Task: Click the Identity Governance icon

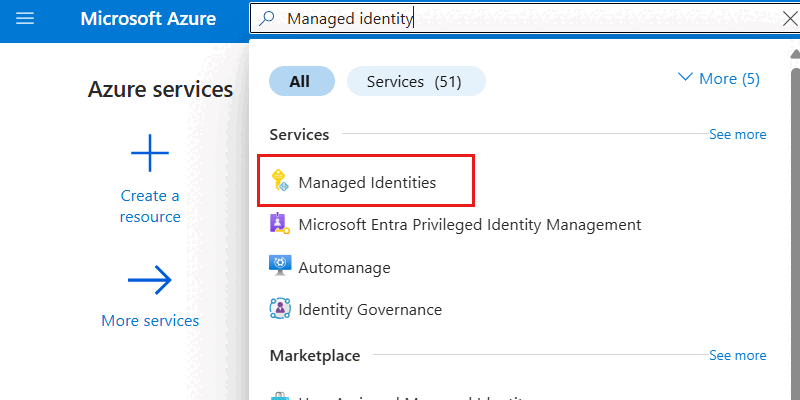Action: (x=280, y=309)
